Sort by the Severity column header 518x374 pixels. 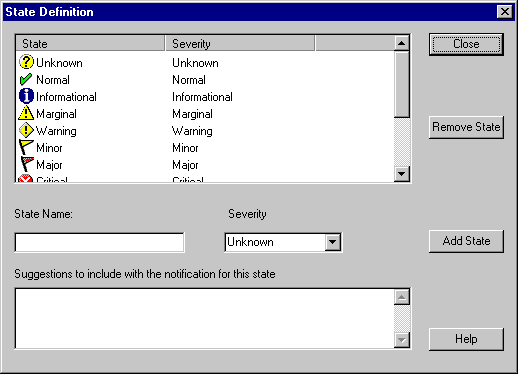click(240, 43)
